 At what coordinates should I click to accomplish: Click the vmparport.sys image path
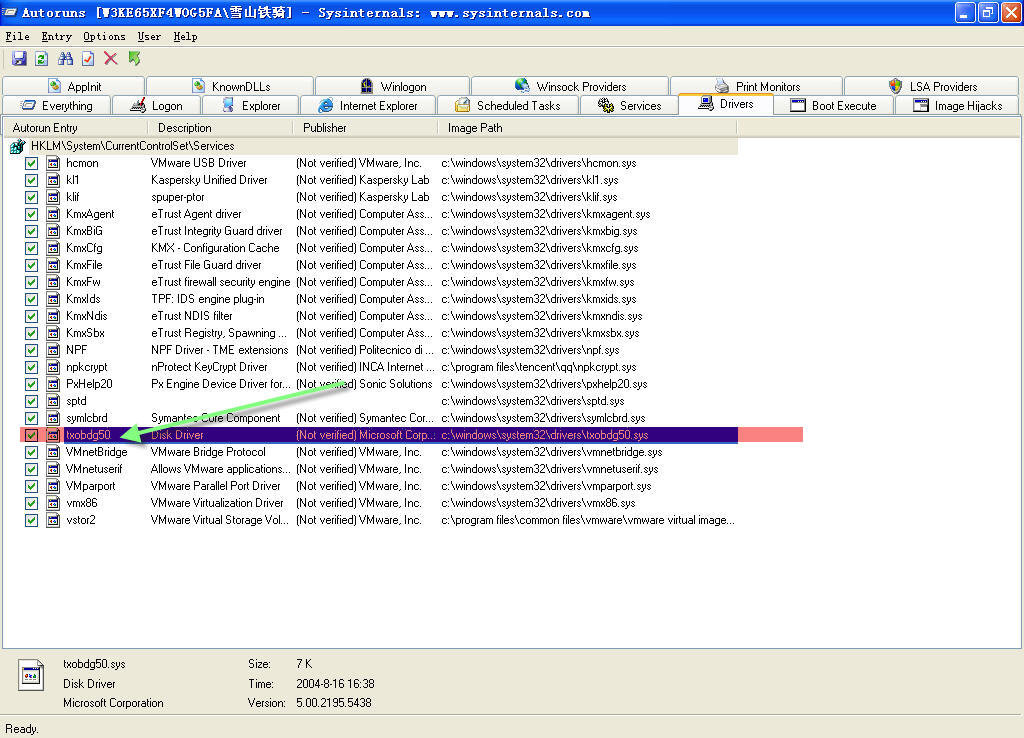click(546, 486)
